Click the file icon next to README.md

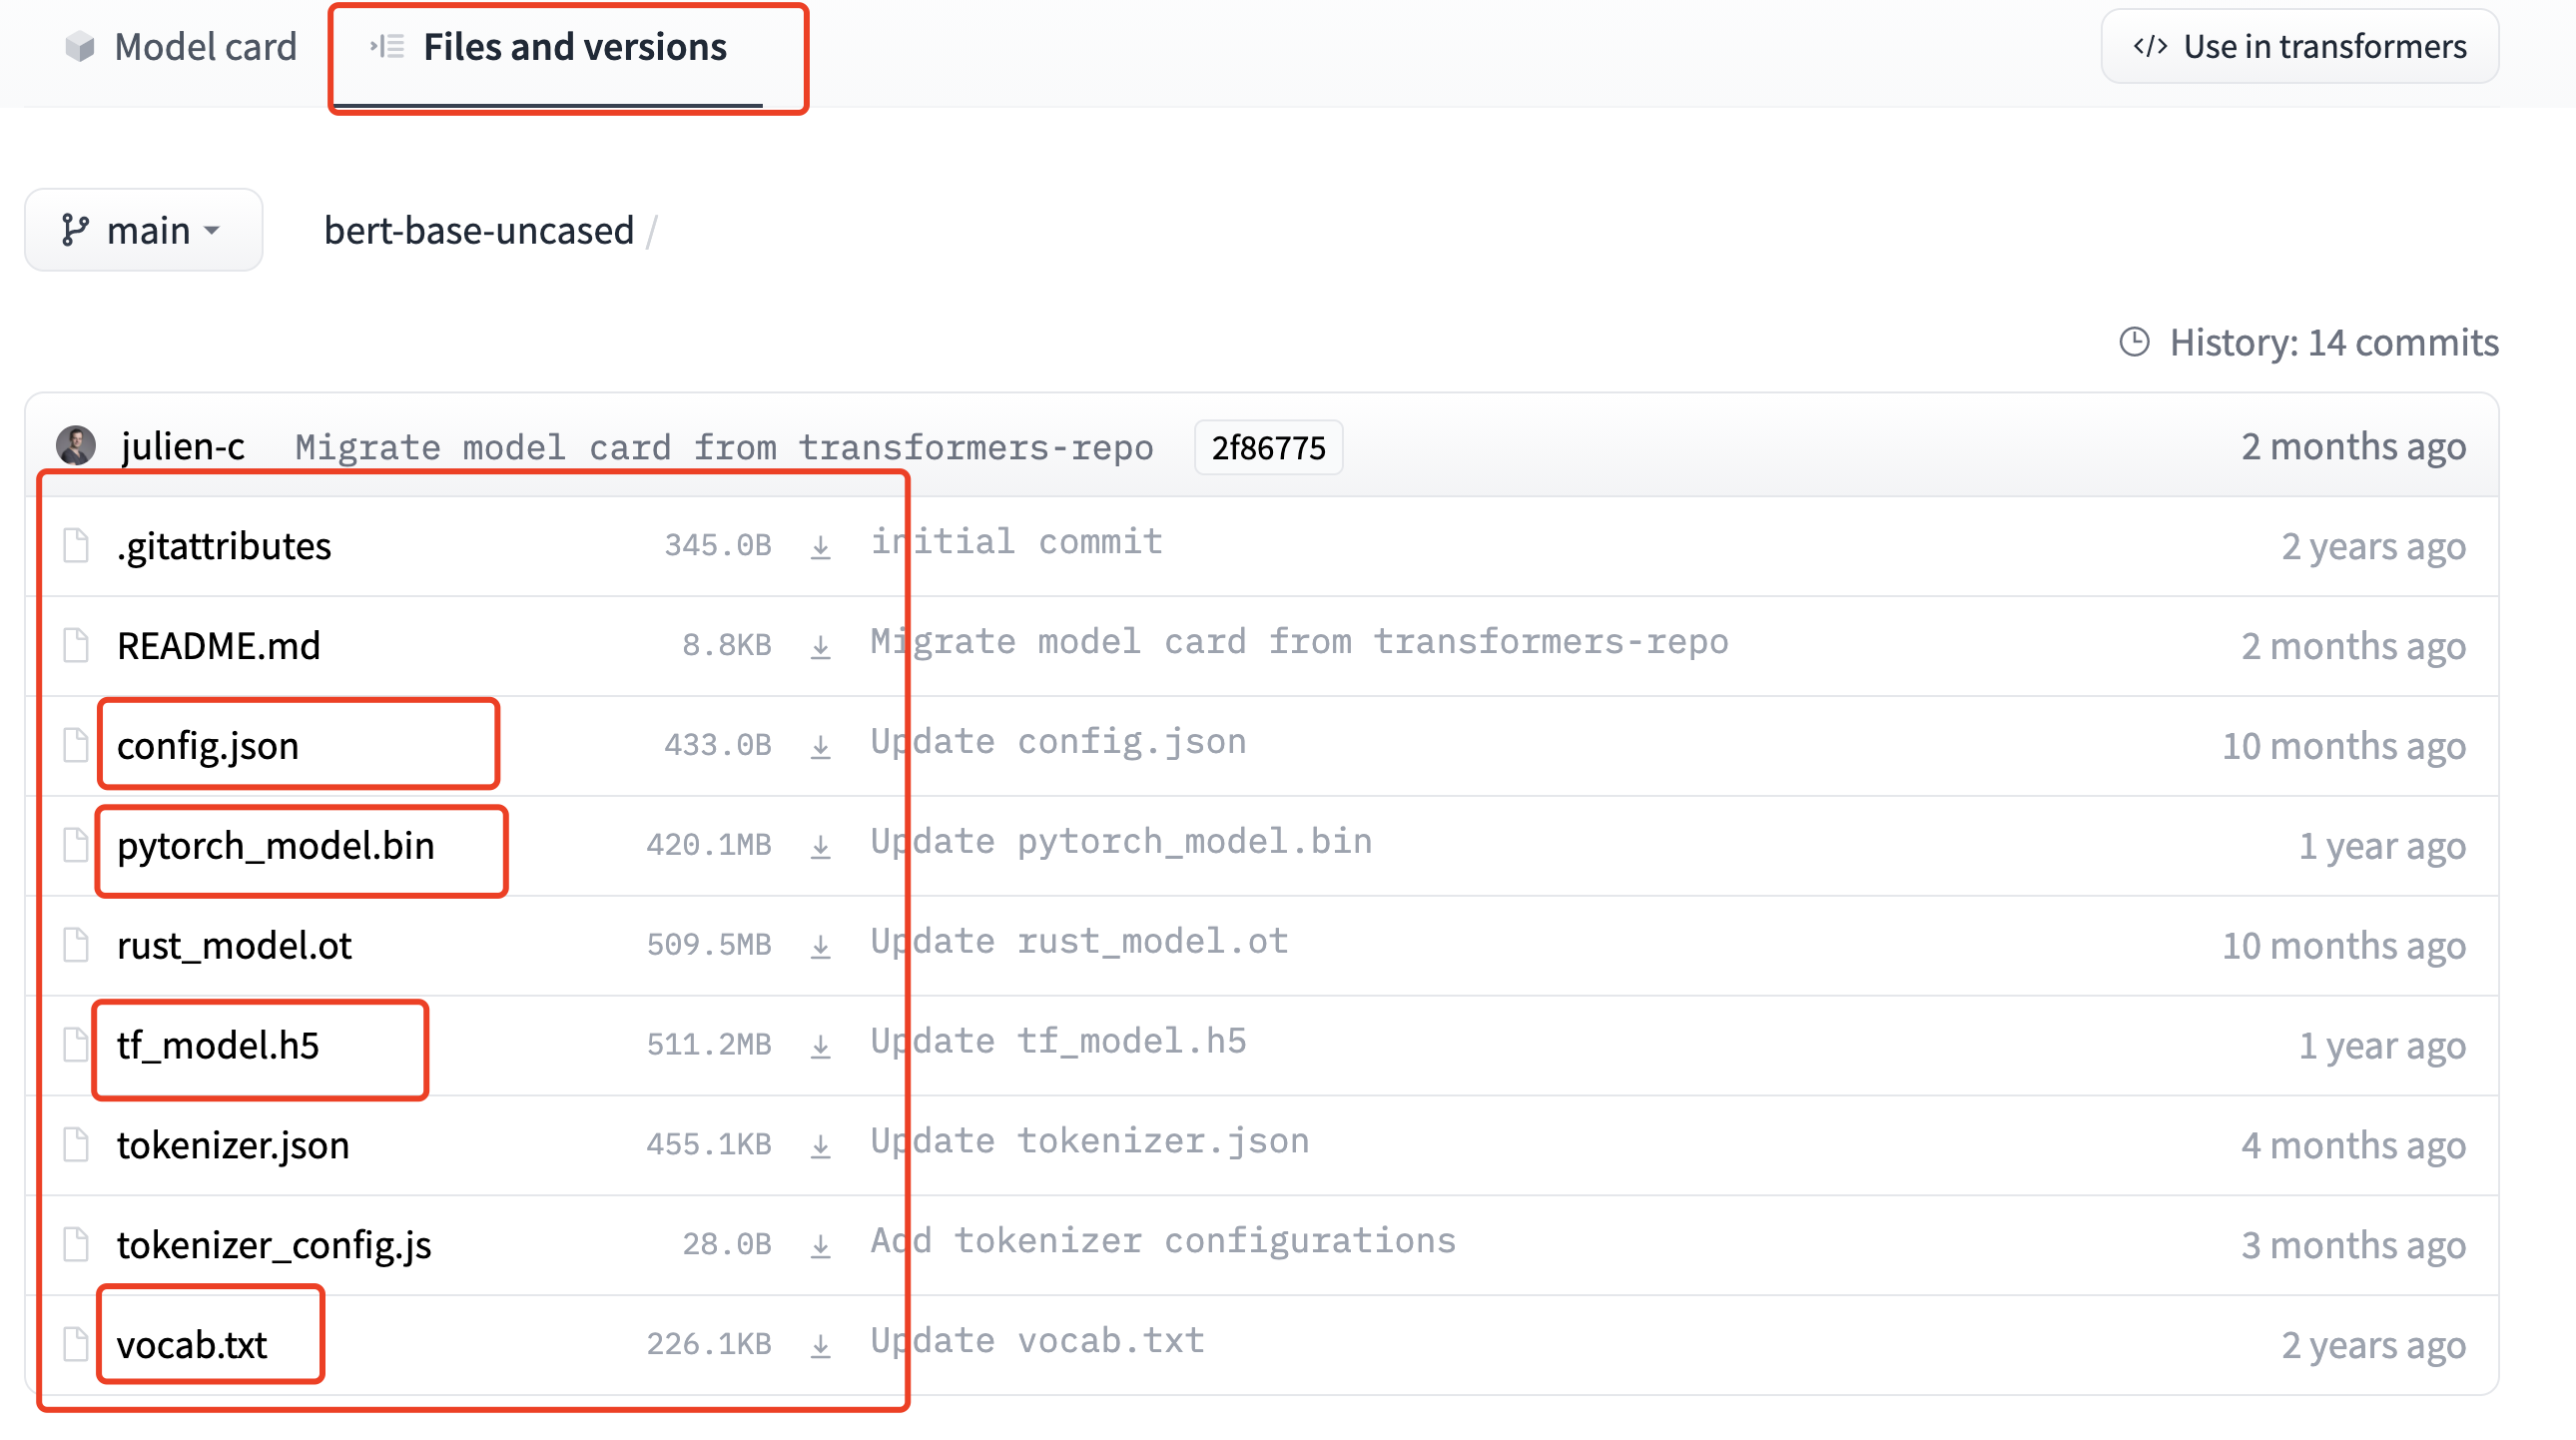(x=75, y=645)
